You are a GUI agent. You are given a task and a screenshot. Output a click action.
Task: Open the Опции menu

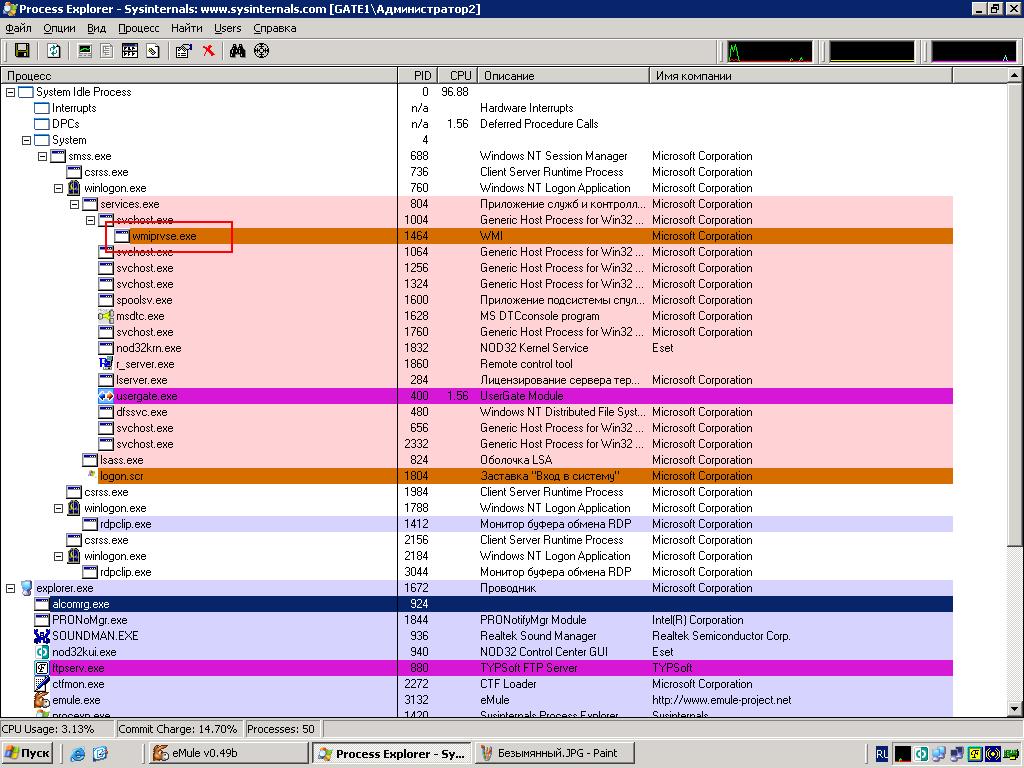click(59, 28)
